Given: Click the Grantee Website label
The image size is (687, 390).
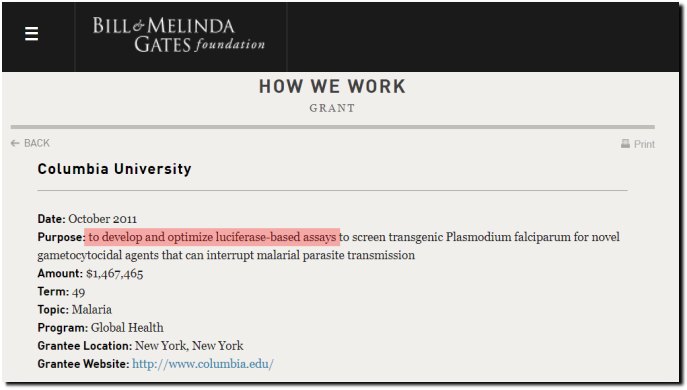Looking at the screenshot, I should point(83,364).
